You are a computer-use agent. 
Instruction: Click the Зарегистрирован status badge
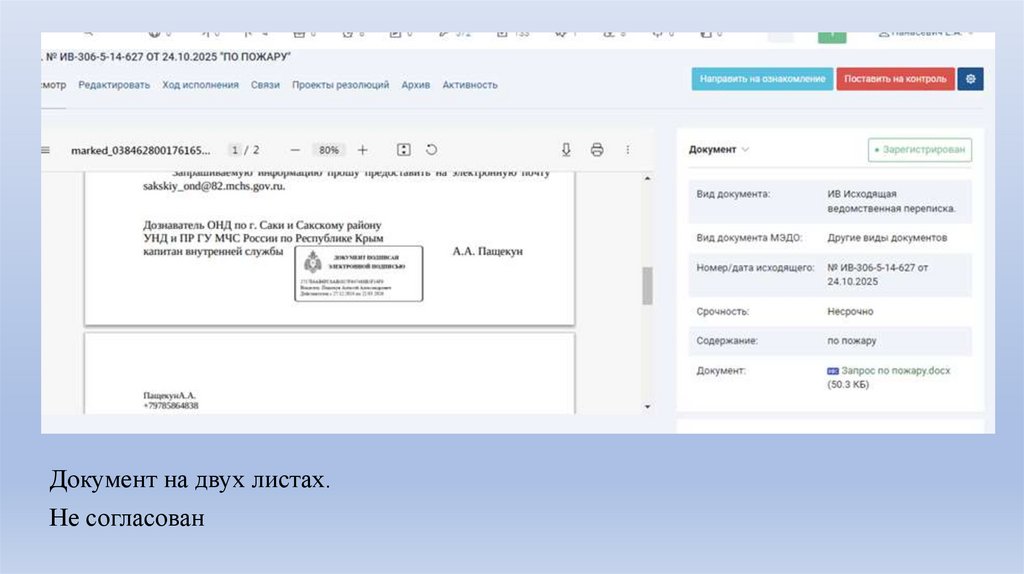coord(920,150)
